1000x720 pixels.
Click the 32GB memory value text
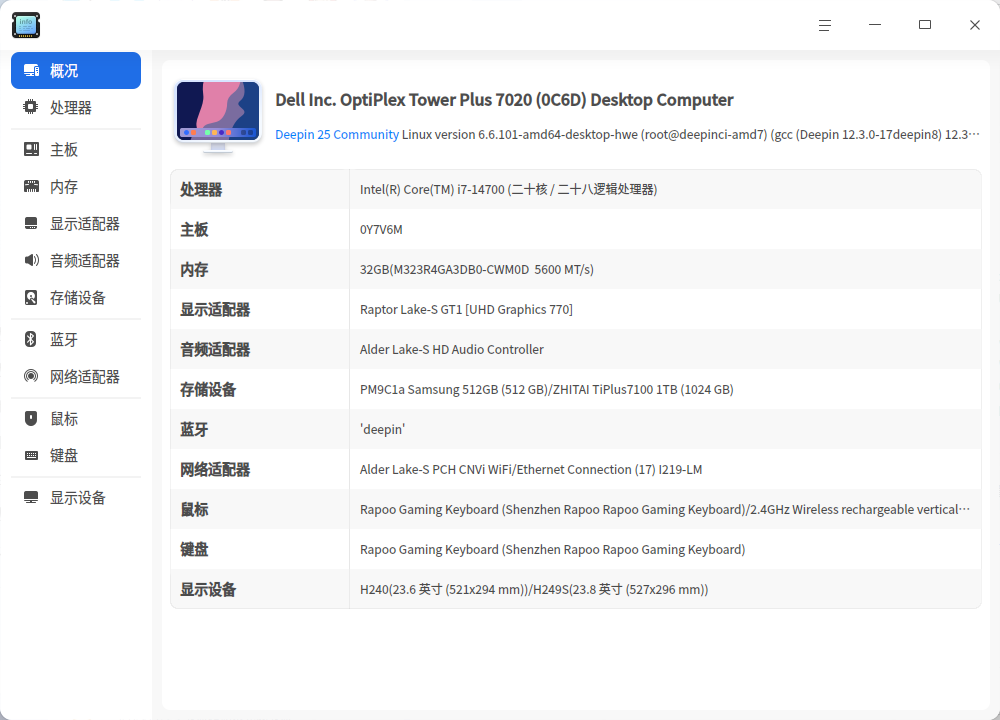pyautogui.click(x=476, y=270)
